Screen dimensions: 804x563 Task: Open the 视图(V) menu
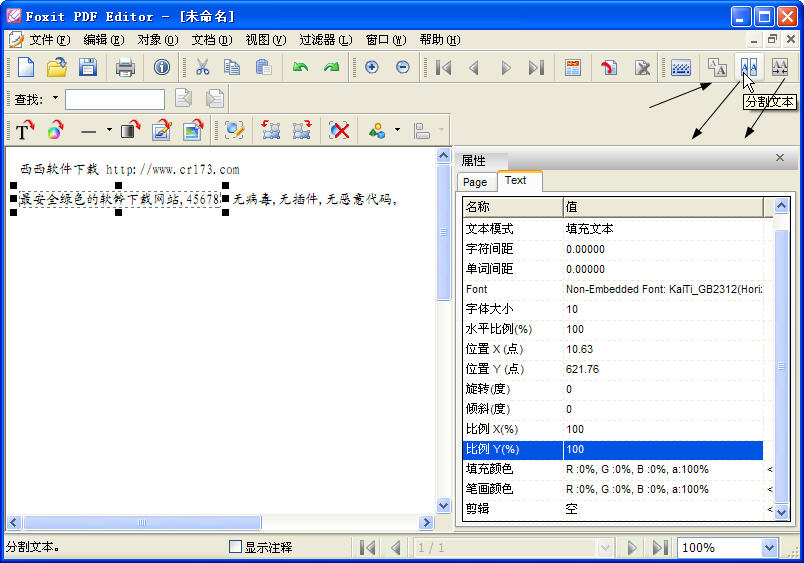click(265, 39)
